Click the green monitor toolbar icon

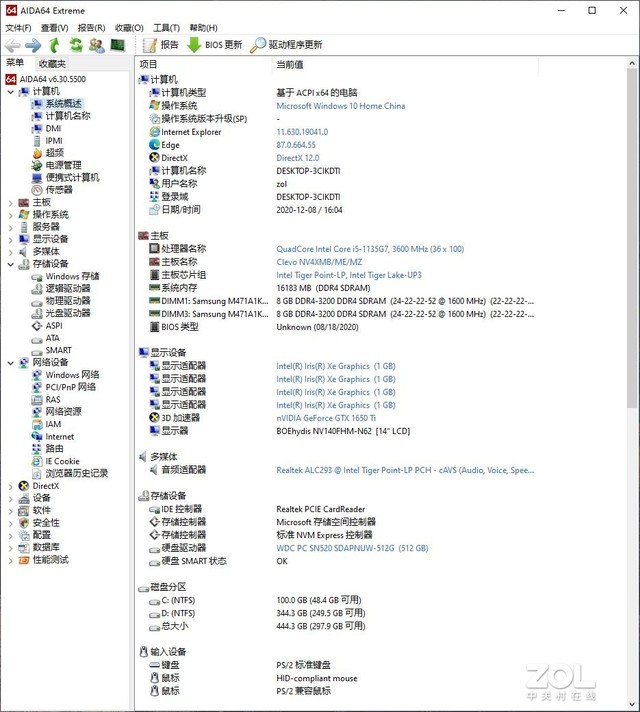[118, 45]
